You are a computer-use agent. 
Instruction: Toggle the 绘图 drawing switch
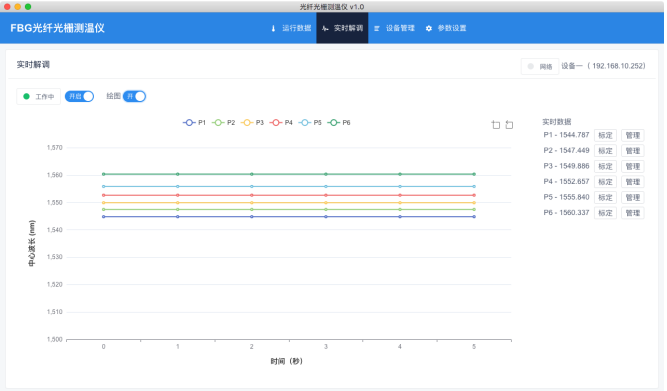pyautogui.click(x=134, y=97)
